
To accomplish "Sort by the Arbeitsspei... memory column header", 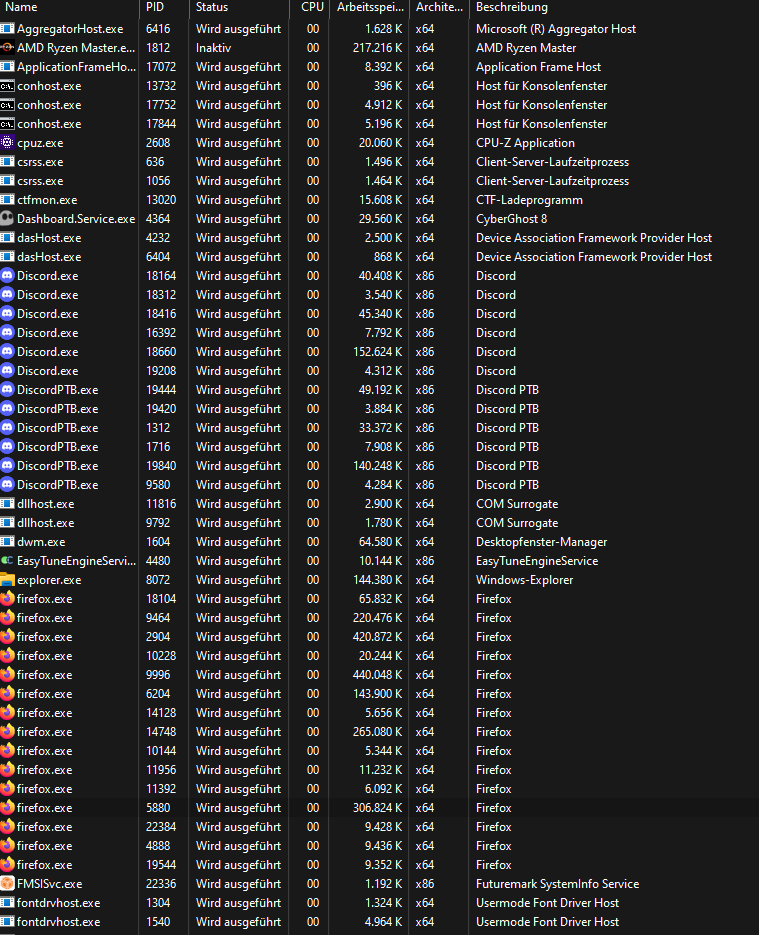I will coord(370,7).
